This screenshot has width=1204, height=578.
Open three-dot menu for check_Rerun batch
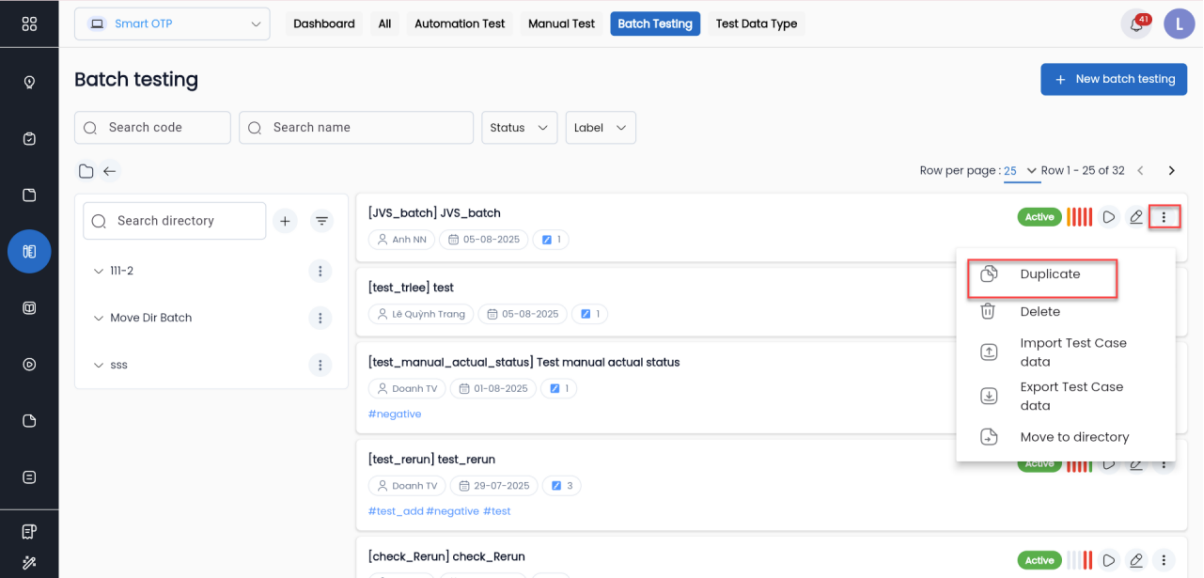coord(1163,560)
